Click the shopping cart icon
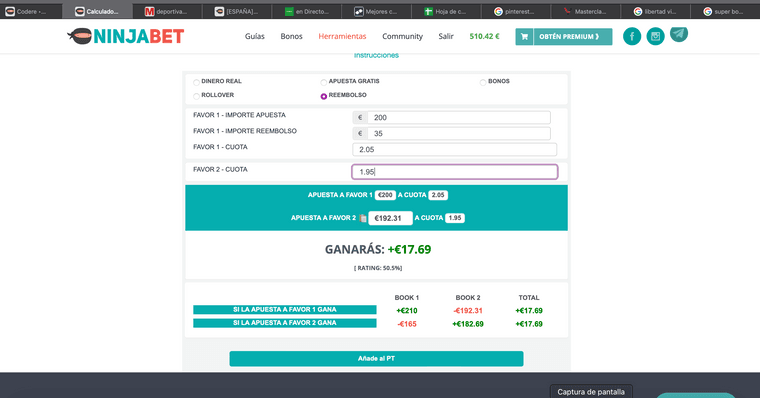 tap(524, 36)
